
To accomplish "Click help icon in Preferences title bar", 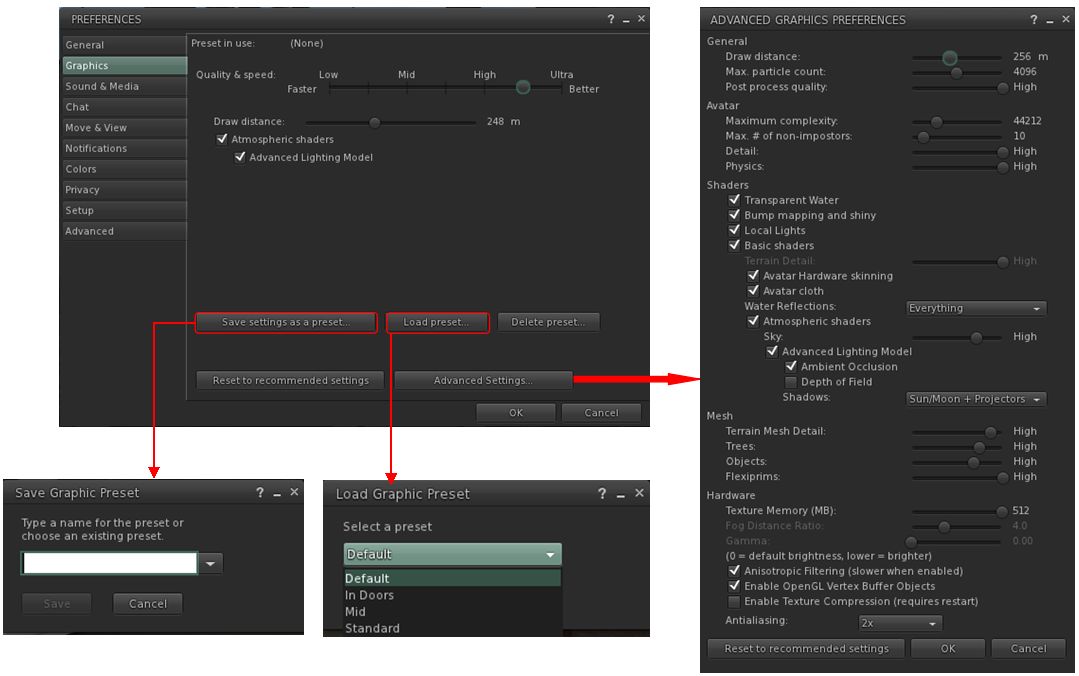I will (x=611, y=19).
